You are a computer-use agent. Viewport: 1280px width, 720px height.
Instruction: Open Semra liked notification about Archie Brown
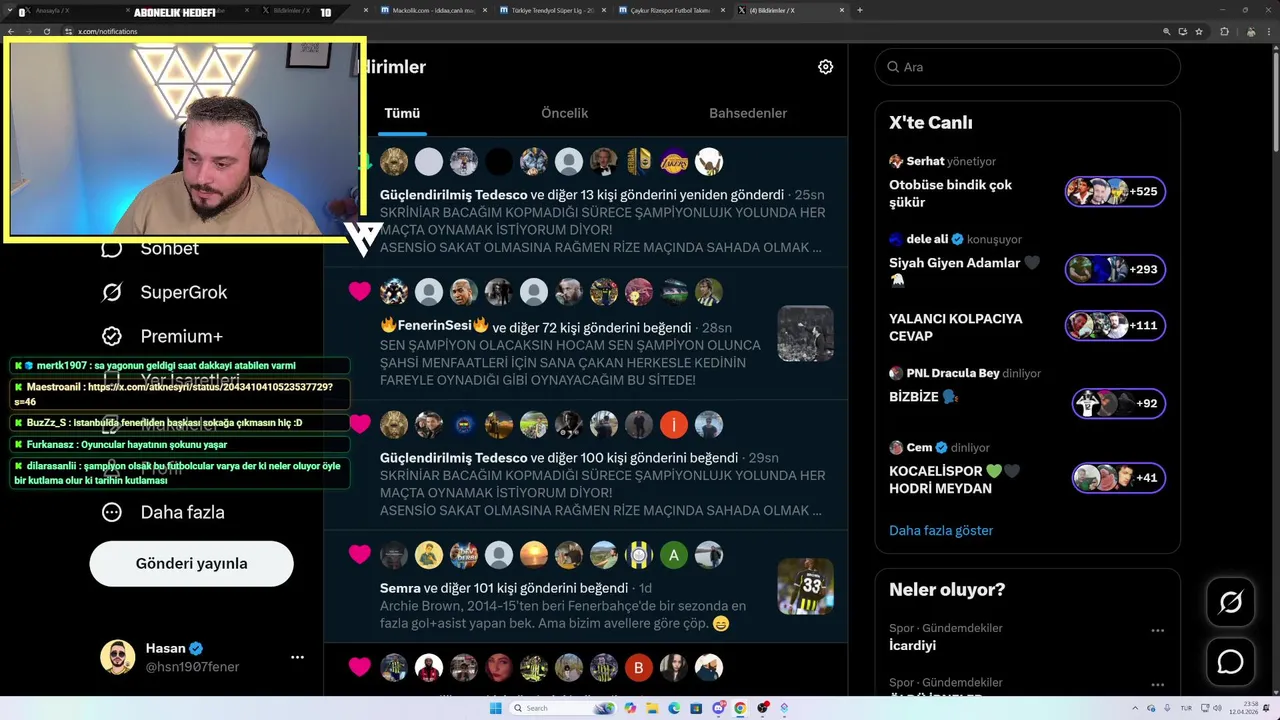[563, 605]
